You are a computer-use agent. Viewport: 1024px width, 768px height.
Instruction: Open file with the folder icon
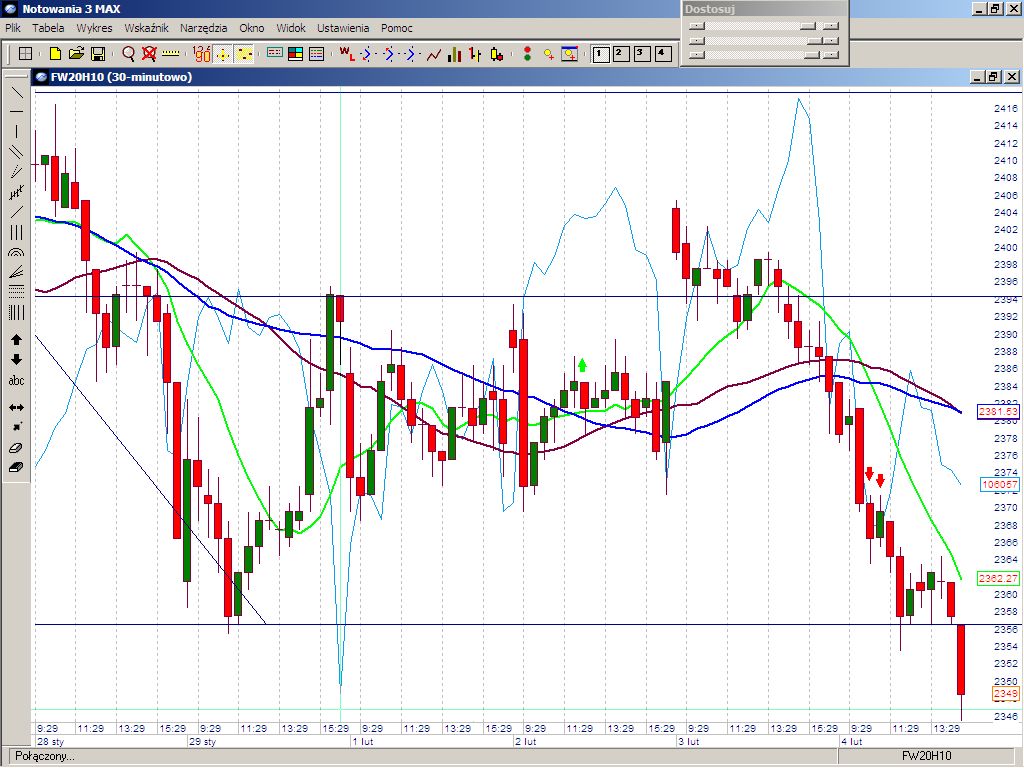tap(76, 54)
